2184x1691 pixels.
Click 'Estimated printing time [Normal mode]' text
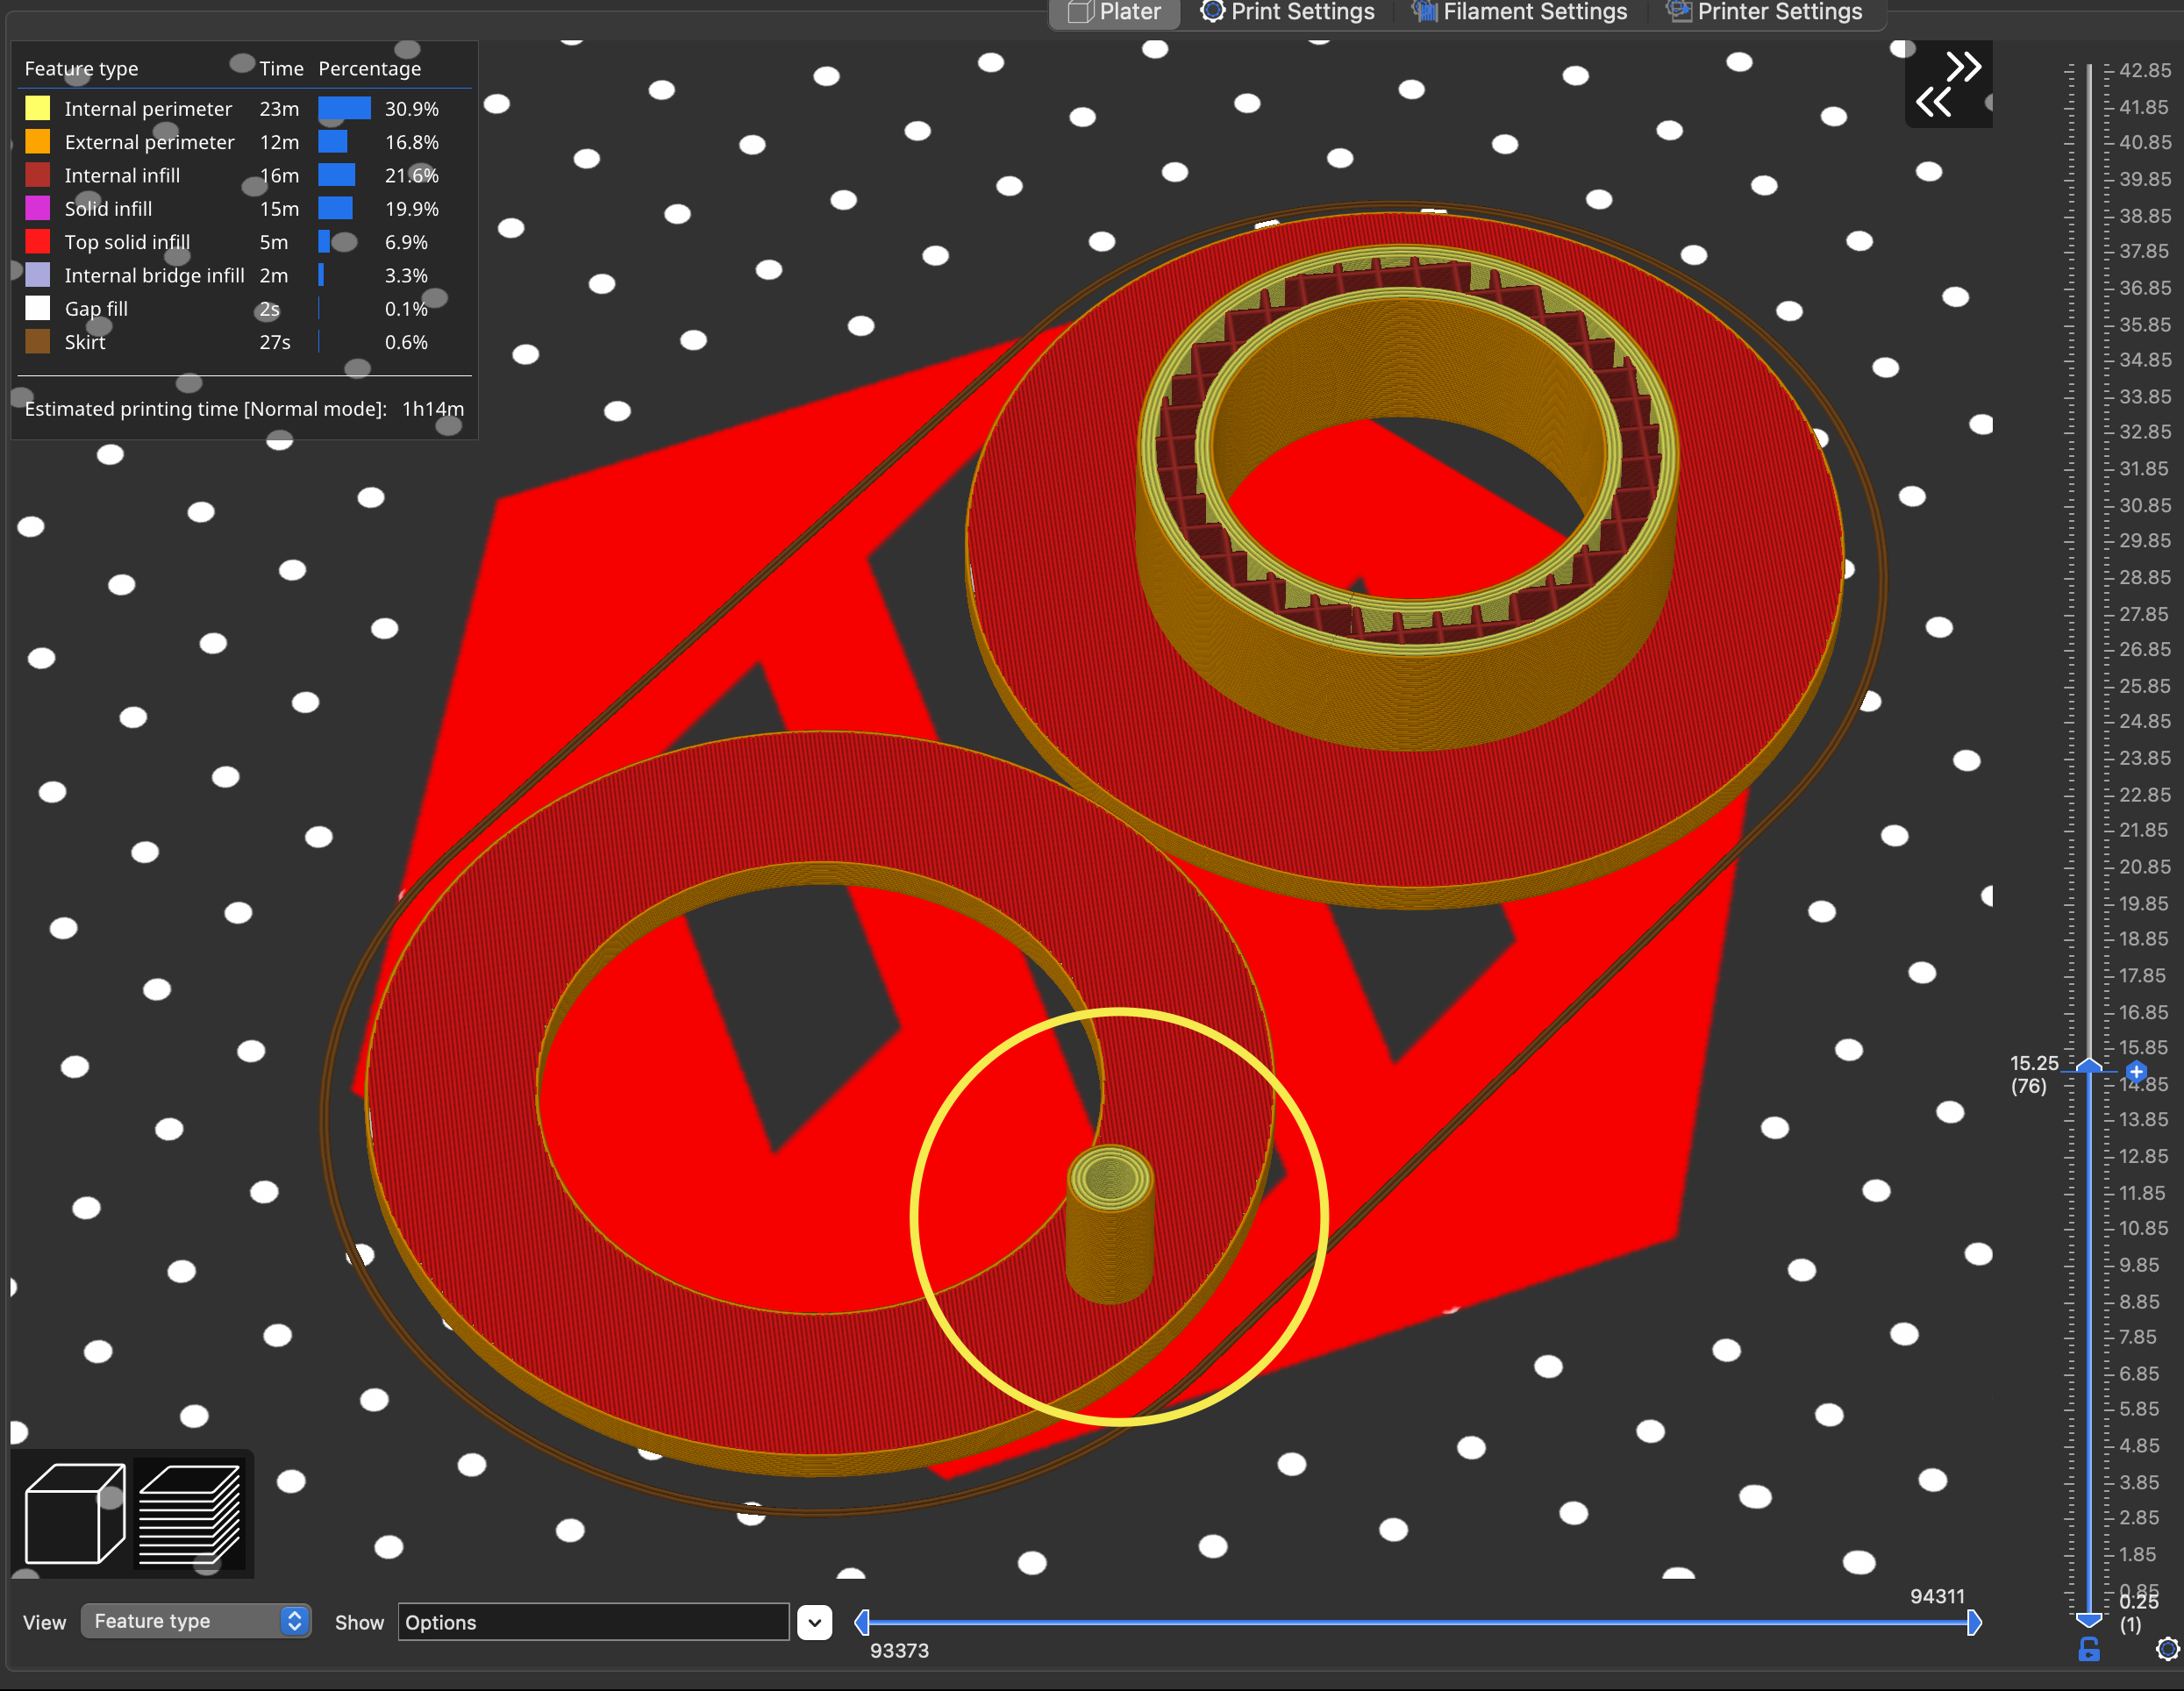pos(205,409)
